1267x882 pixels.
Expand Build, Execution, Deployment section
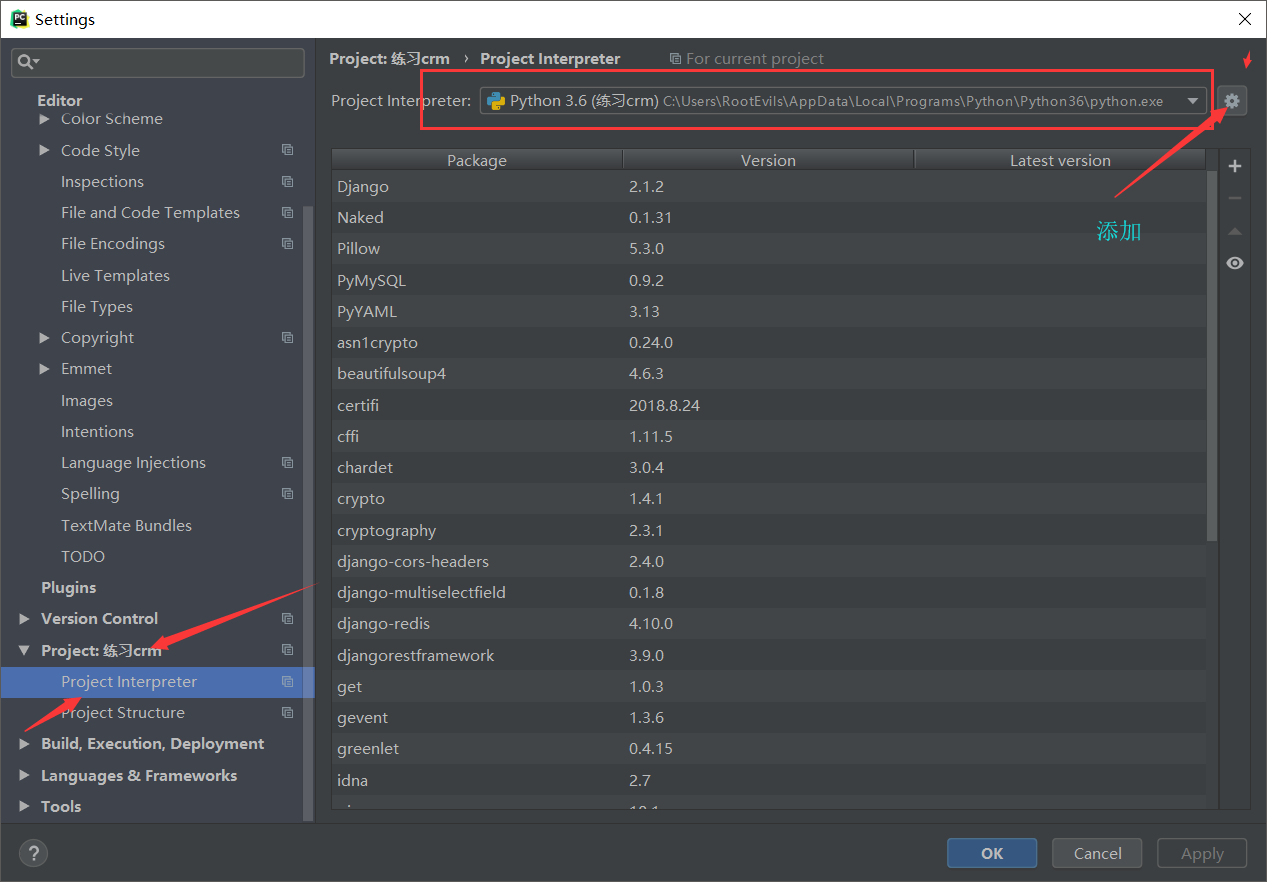(24, 743)
